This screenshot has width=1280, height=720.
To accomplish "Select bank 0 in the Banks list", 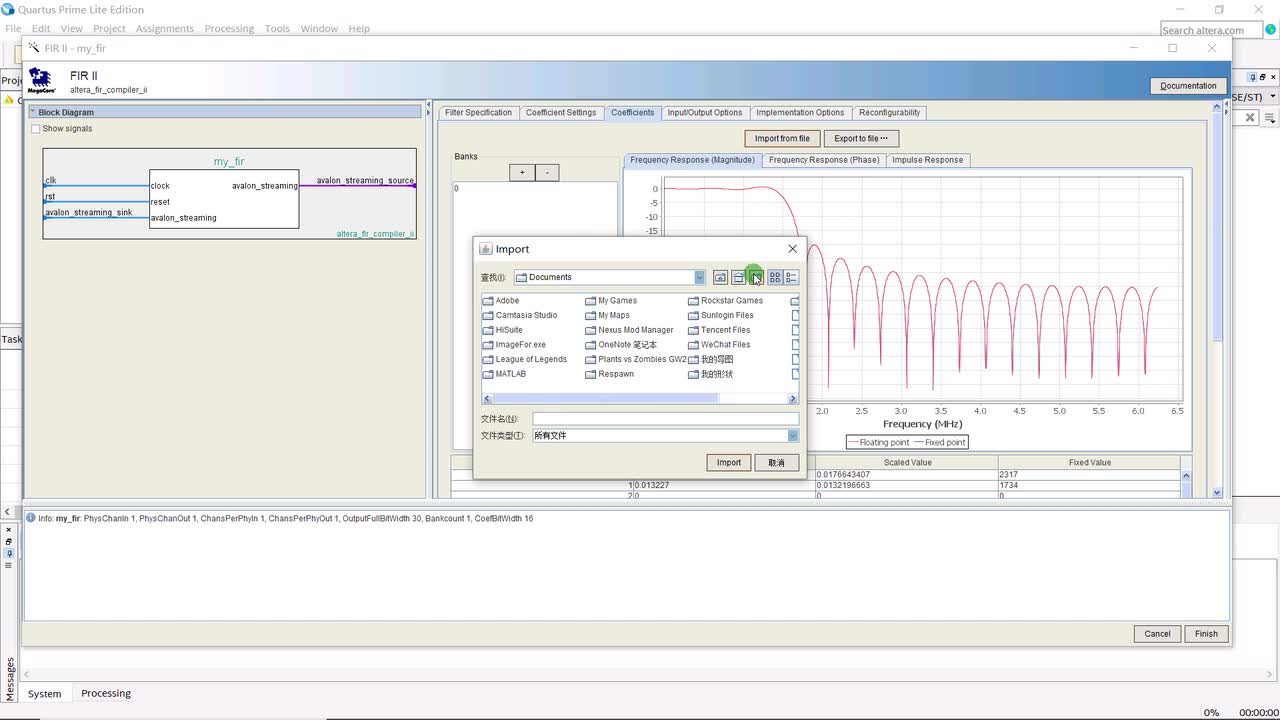I will click(536, 188).
